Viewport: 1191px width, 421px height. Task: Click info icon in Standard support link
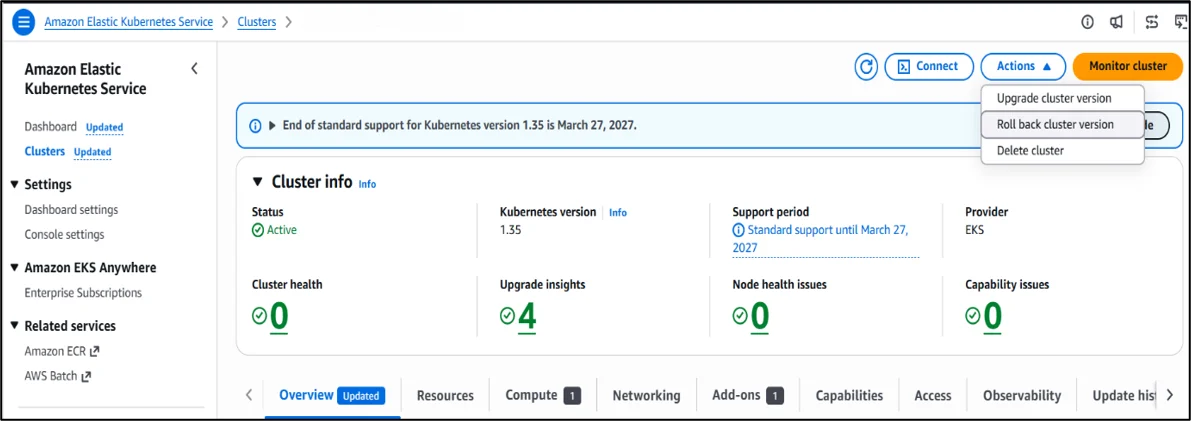[738, 229]
